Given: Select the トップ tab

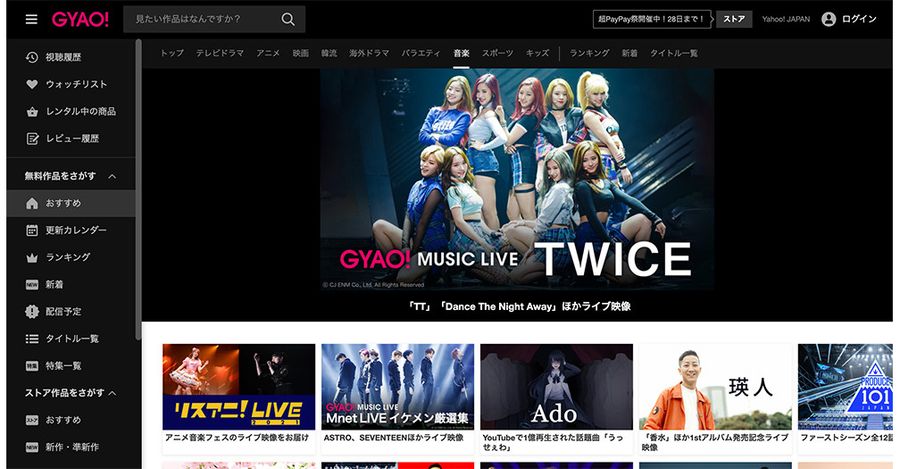Looking at the screenshot, I should click(x=172, y=53).
